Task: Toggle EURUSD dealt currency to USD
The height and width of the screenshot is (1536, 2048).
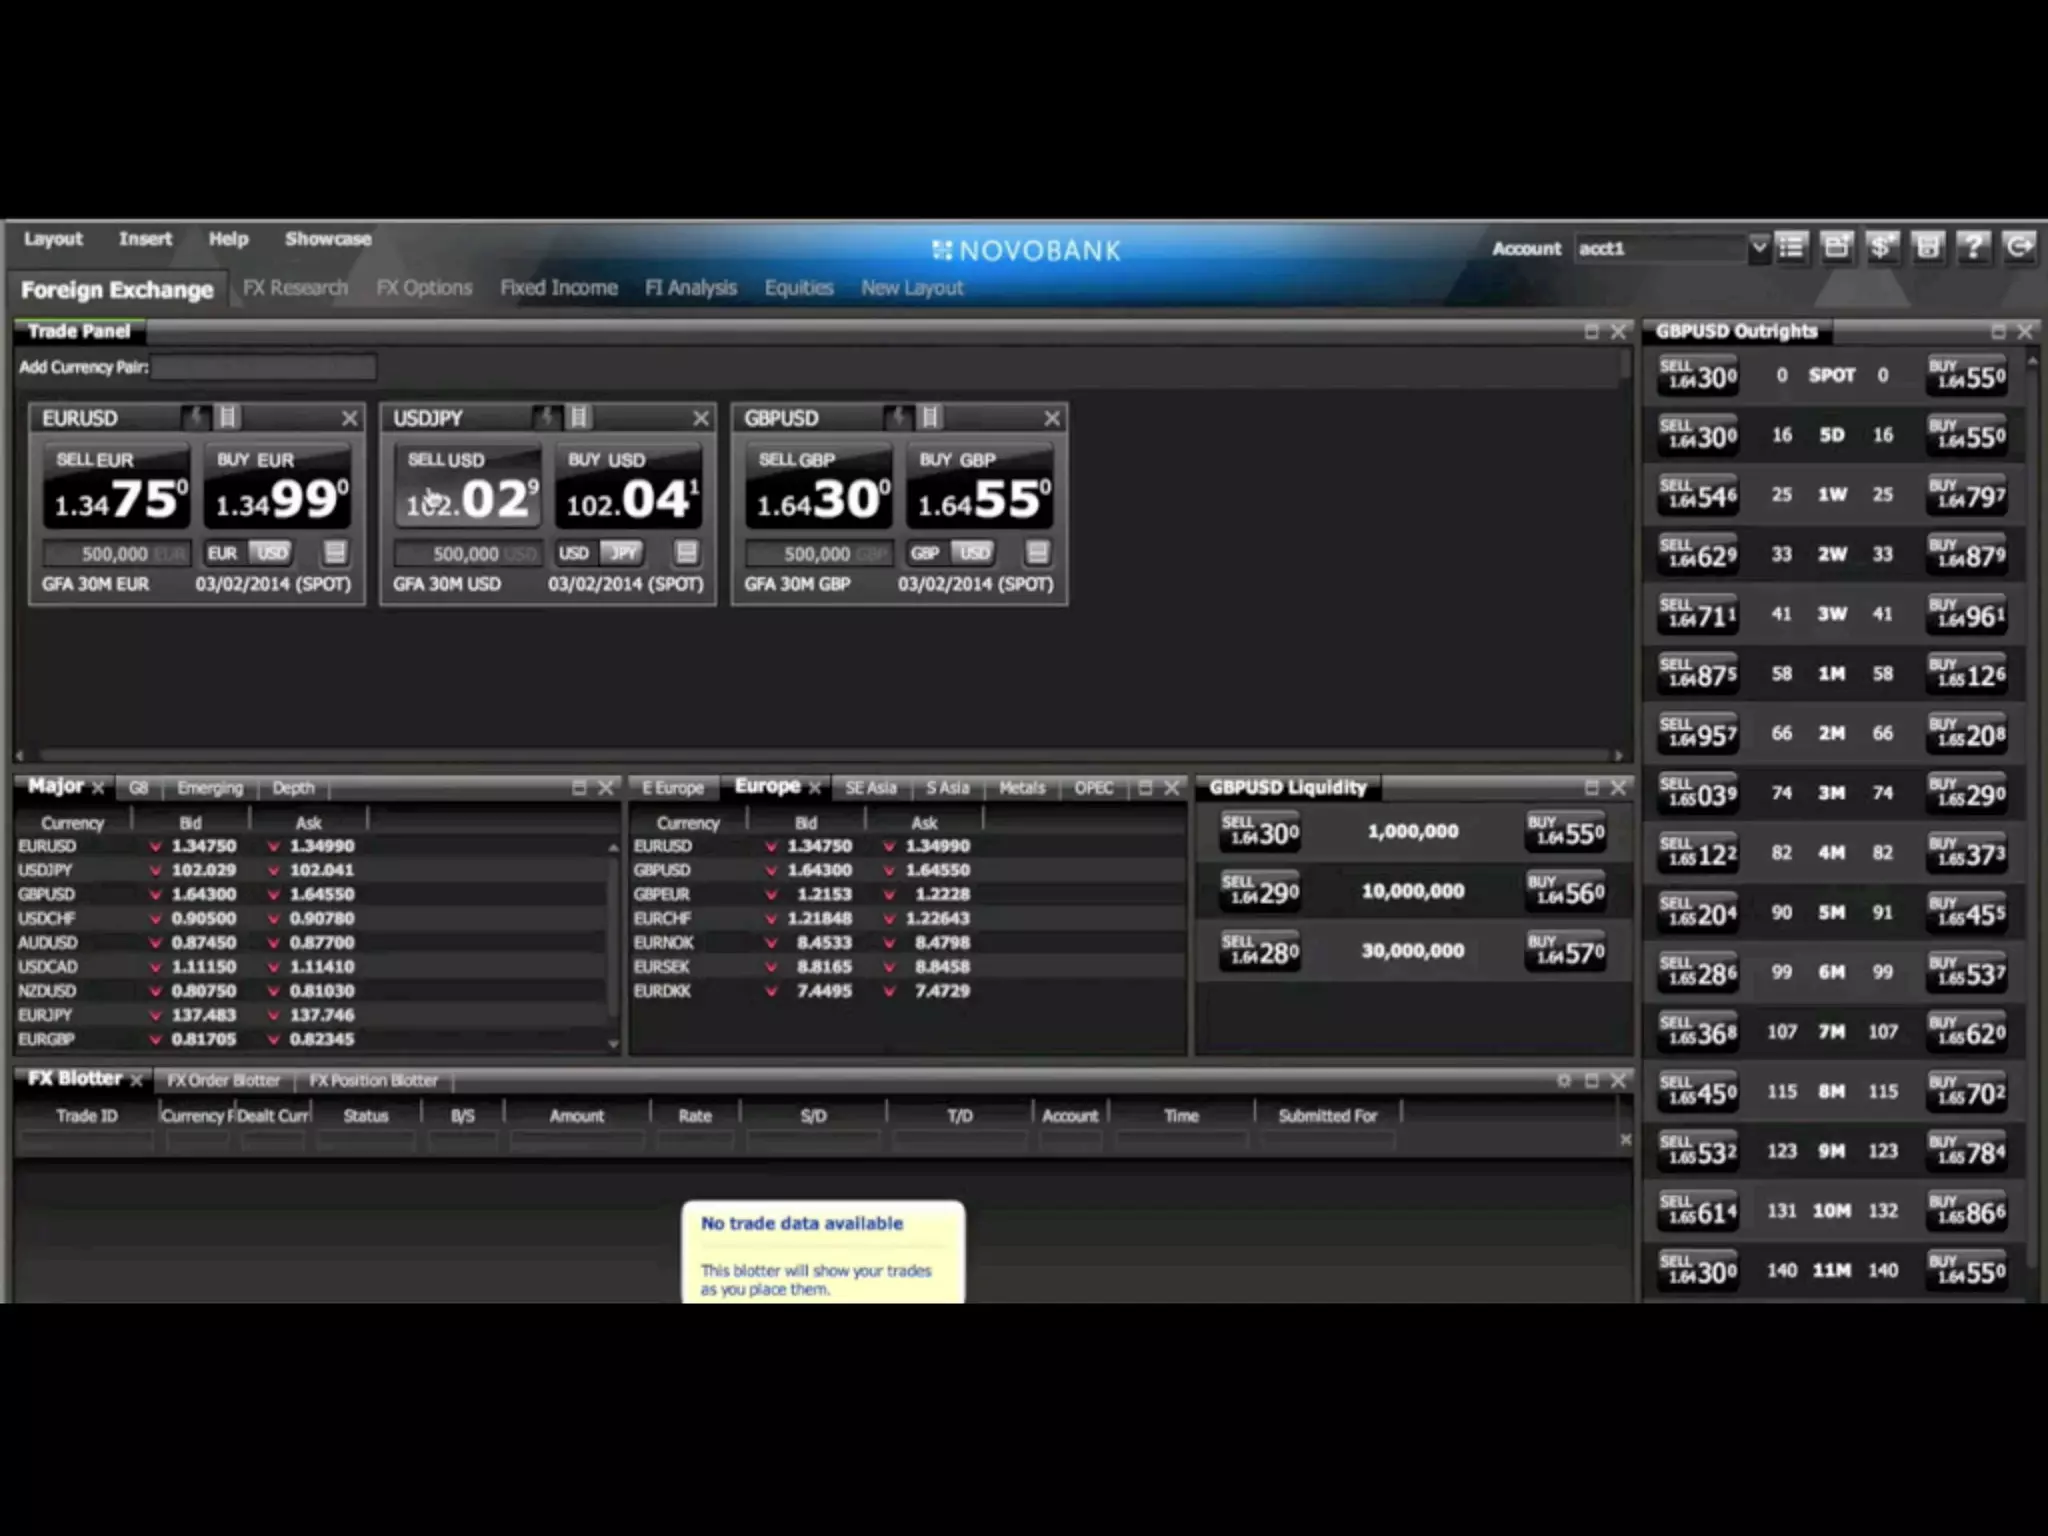Action: [x=270, y=553]
